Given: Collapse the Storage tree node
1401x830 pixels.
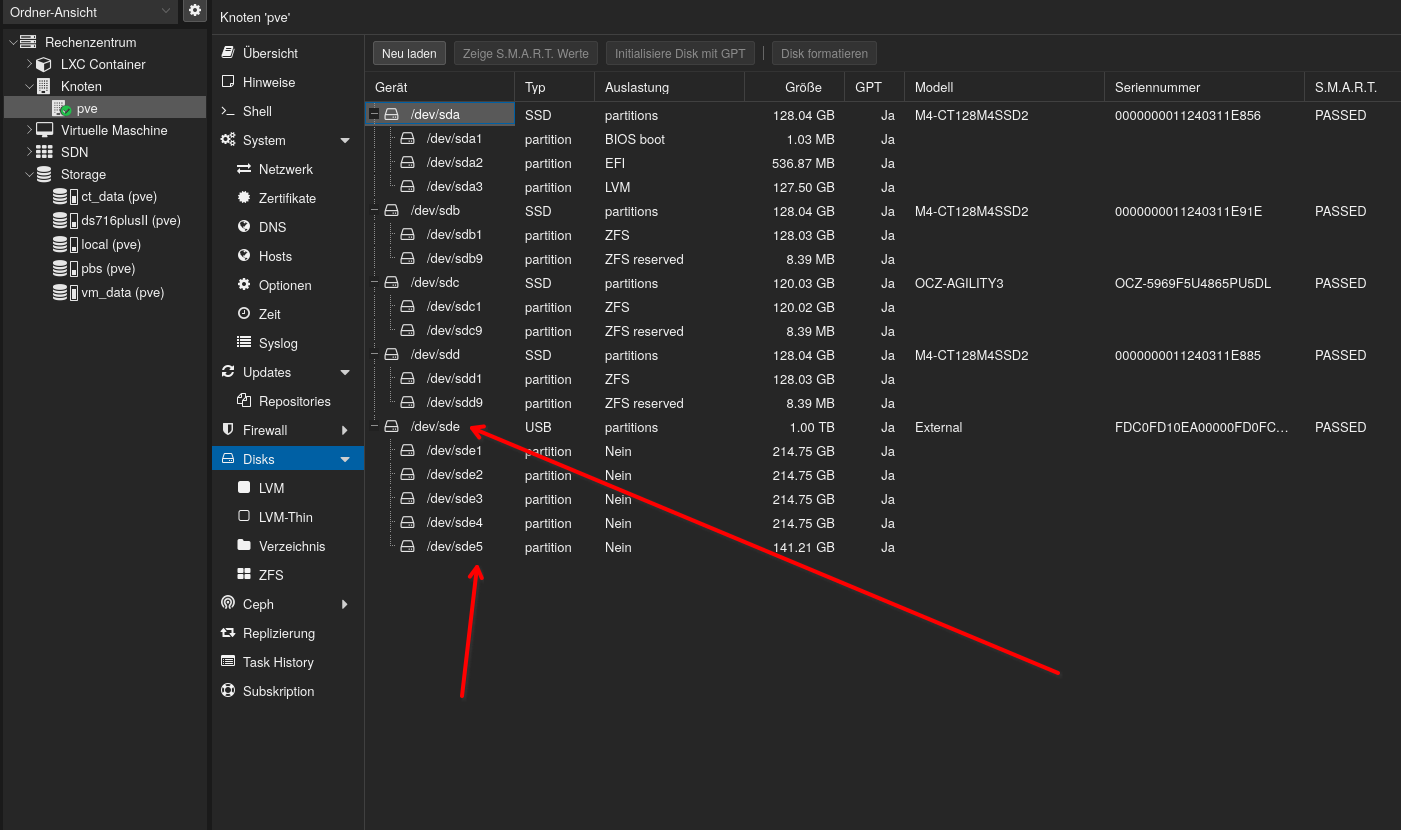Looking at the screenshot, I should point(29,174).
